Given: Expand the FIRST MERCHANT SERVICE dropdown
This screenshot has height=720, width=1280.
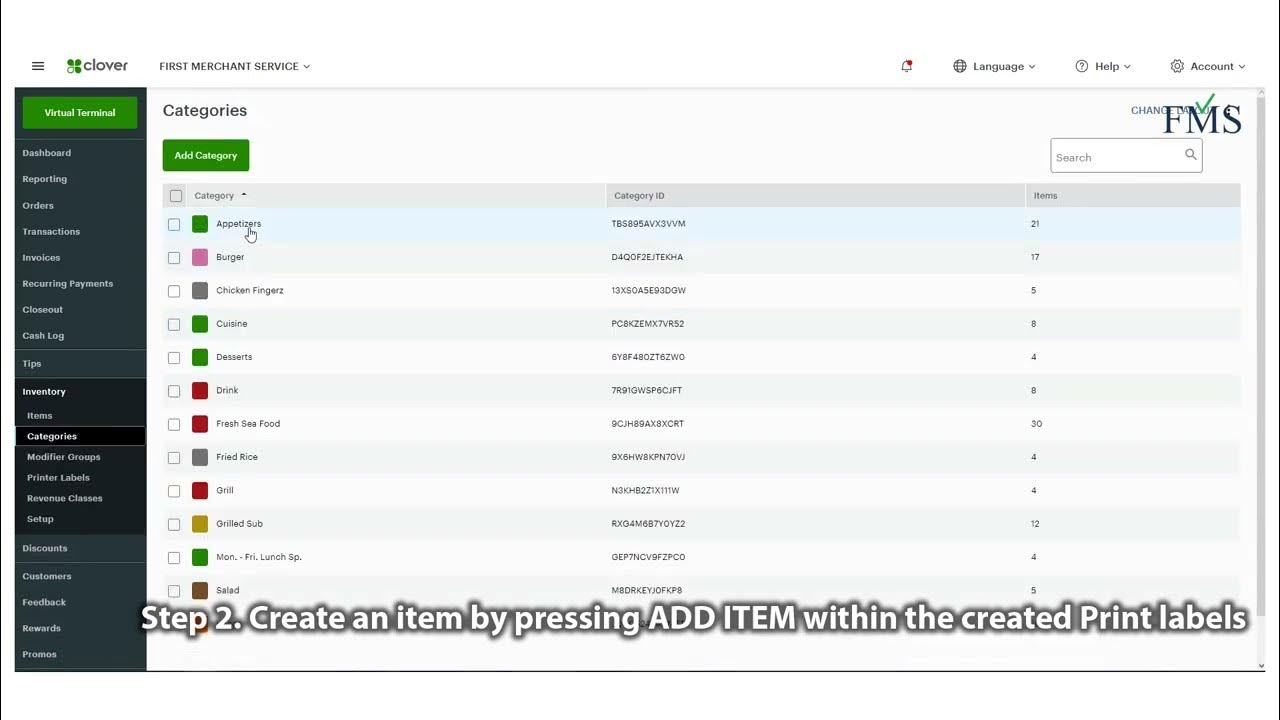Looking at the screenshot, I should point(235,66).
